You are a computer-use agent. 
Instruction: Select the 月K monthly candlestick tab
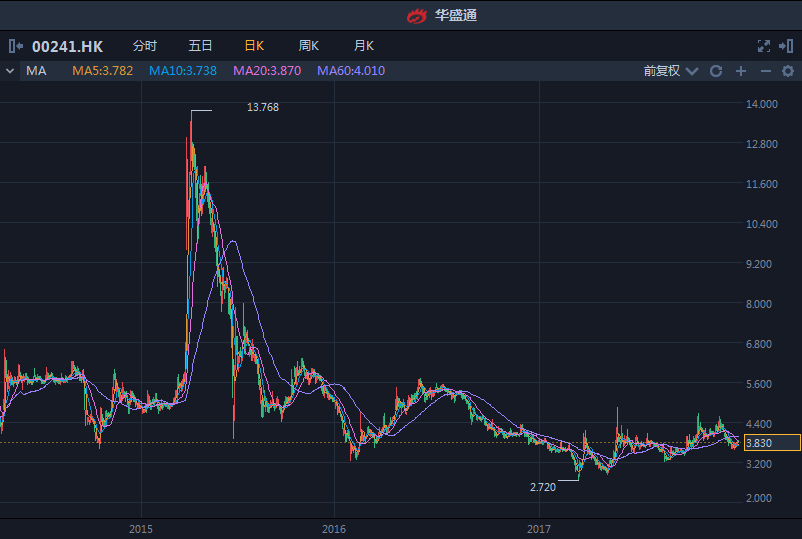363,46
